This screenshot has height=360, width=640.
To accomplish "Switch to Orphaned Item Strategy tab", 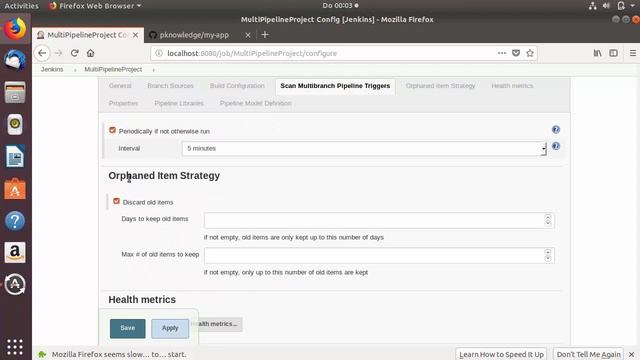I will [x=440, y=86].
